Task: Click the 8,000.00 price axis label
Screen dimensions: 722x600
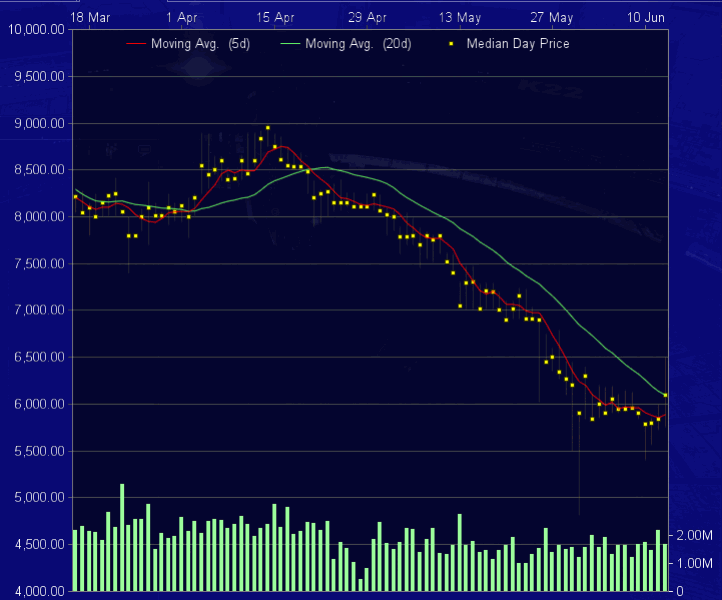Action: [40, 216]
